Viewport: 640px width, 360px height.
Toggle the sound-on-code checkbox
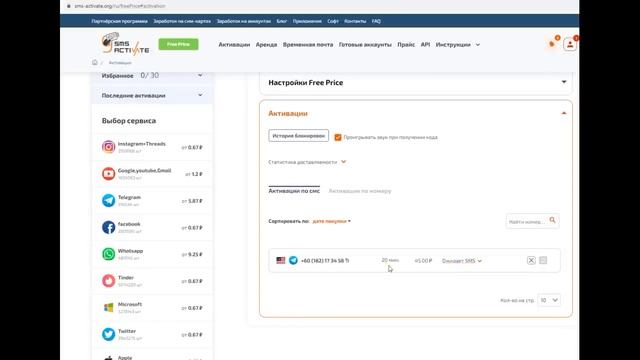[x=338, y=137]
